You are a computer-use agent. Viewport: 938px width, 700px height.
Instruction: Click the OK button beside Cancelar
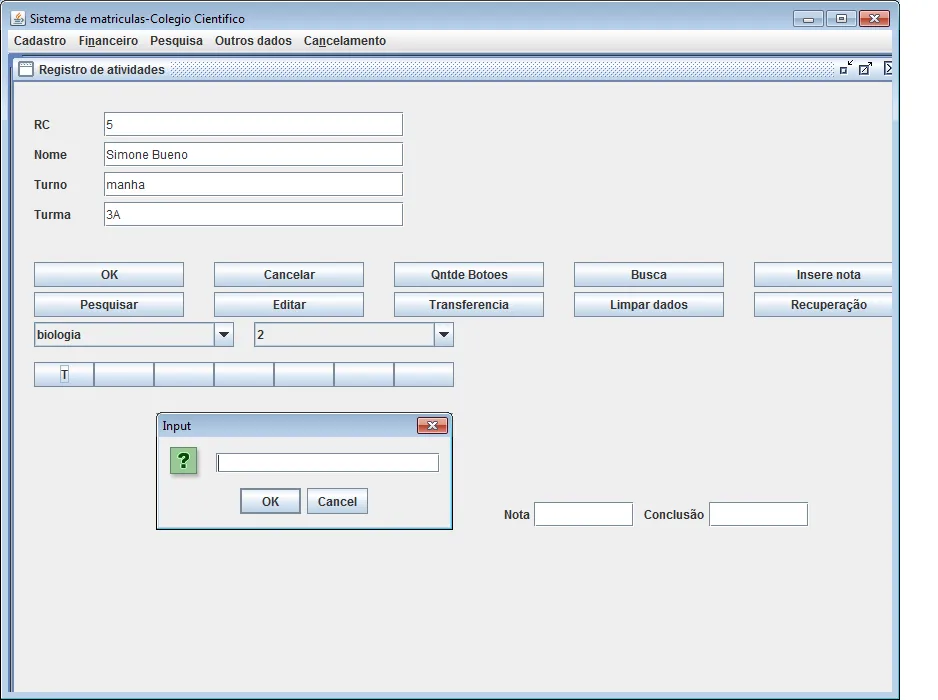tap(109, 275)
